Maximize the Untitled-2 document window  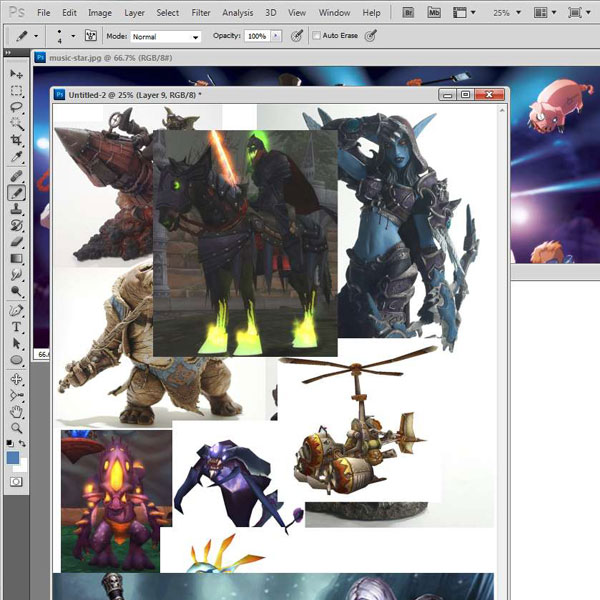(x=466, y=95)
